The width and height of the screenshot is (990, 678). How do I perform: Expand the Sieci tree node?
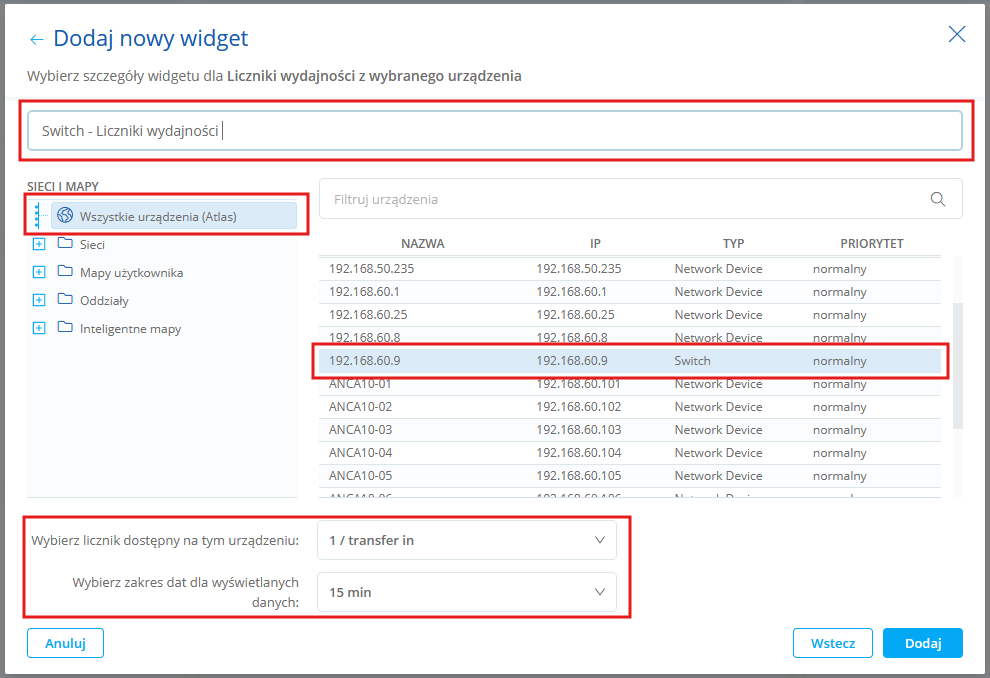pos(39,244)
